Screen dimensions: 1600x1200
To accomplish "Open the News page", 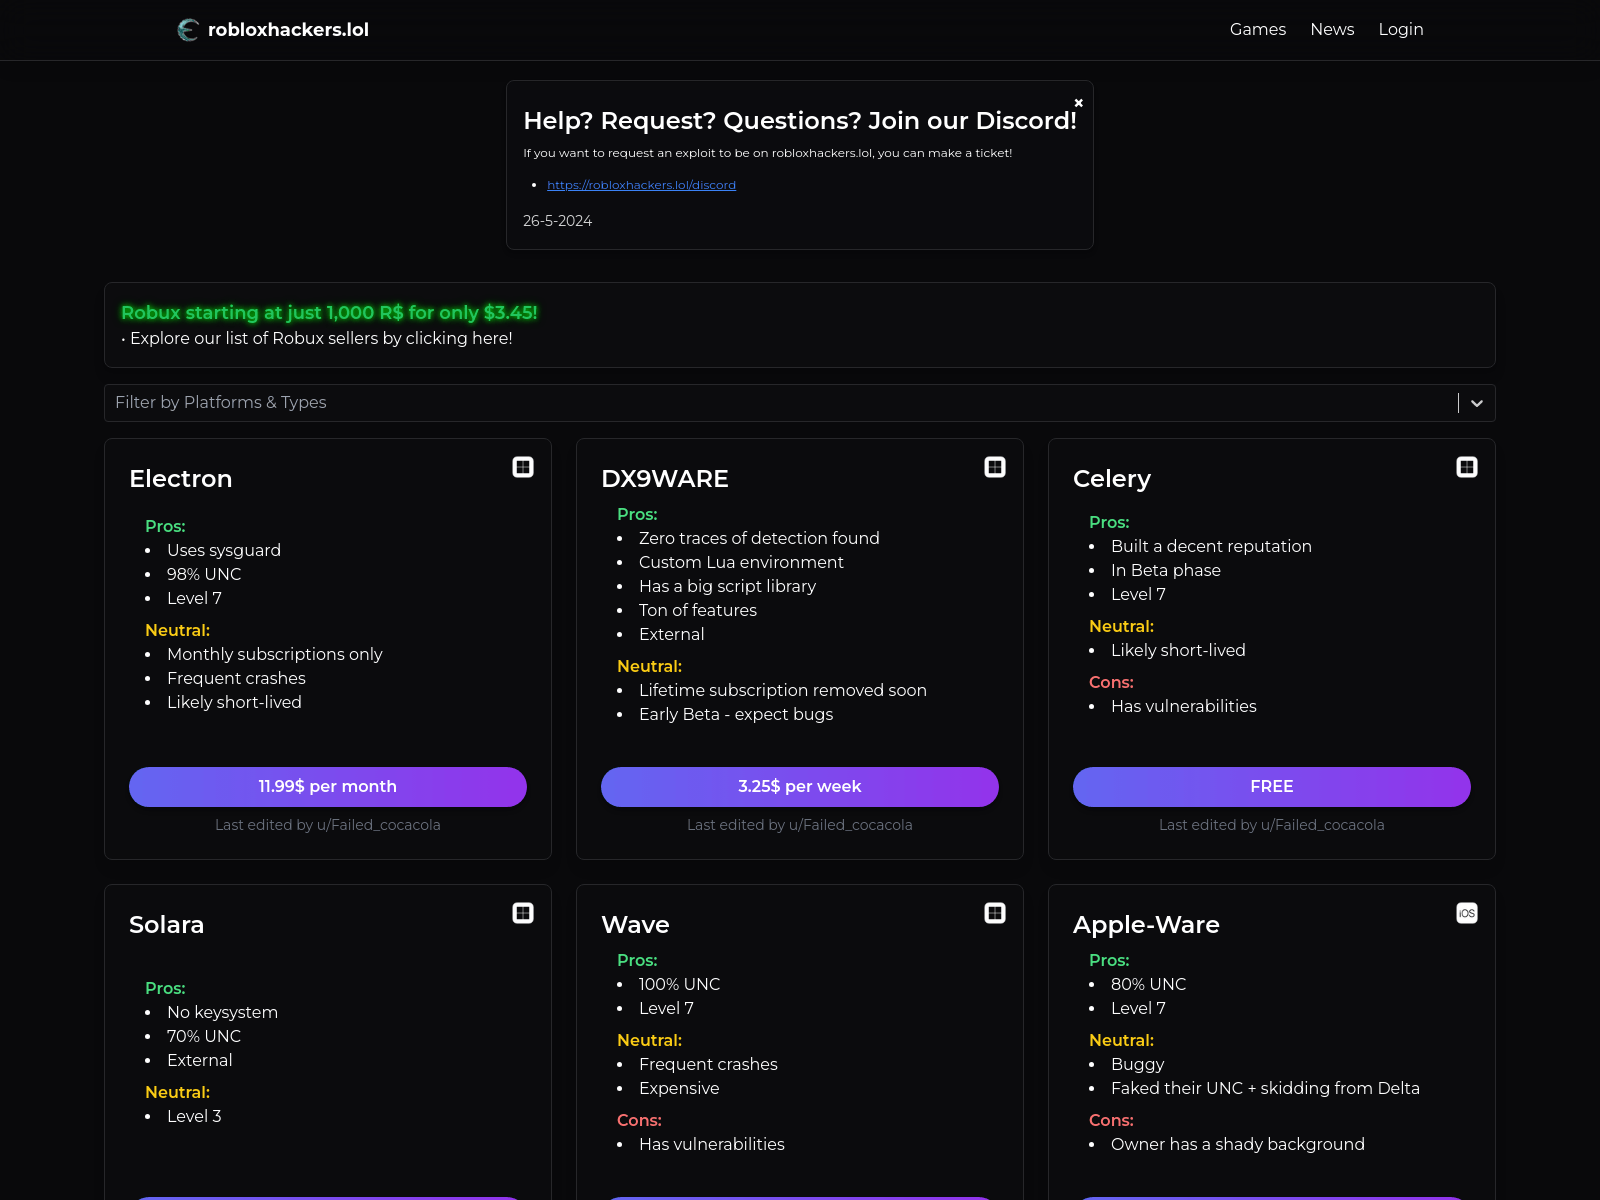I will point(1332,30).
